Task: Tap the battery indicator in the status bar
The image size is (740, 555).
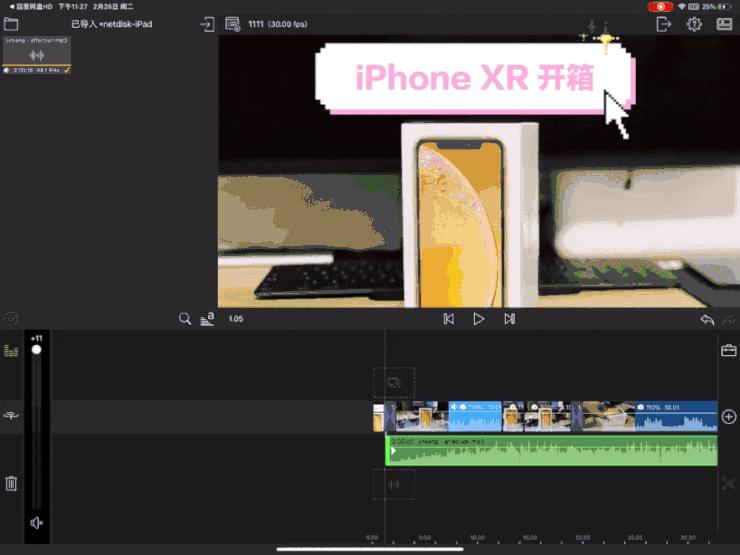Action: (x=723, y=7)
